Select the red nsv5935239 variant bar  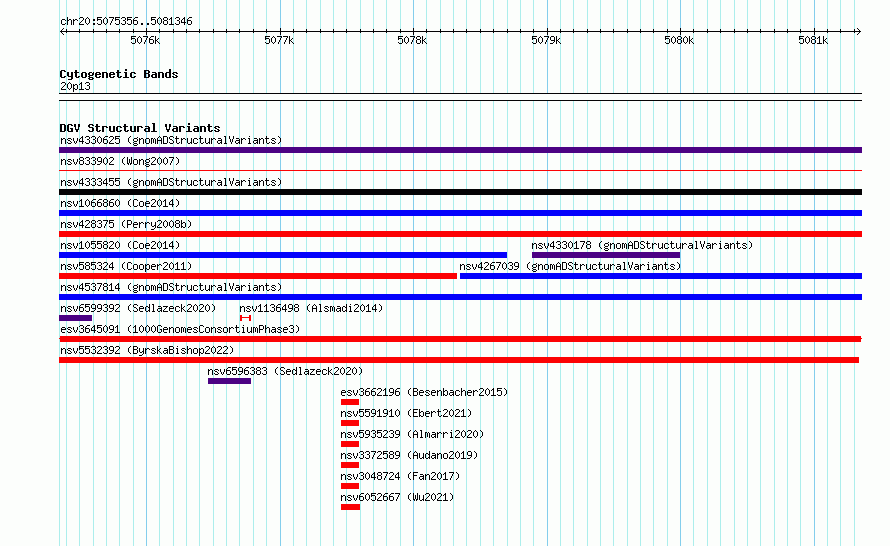click(350, 444)
